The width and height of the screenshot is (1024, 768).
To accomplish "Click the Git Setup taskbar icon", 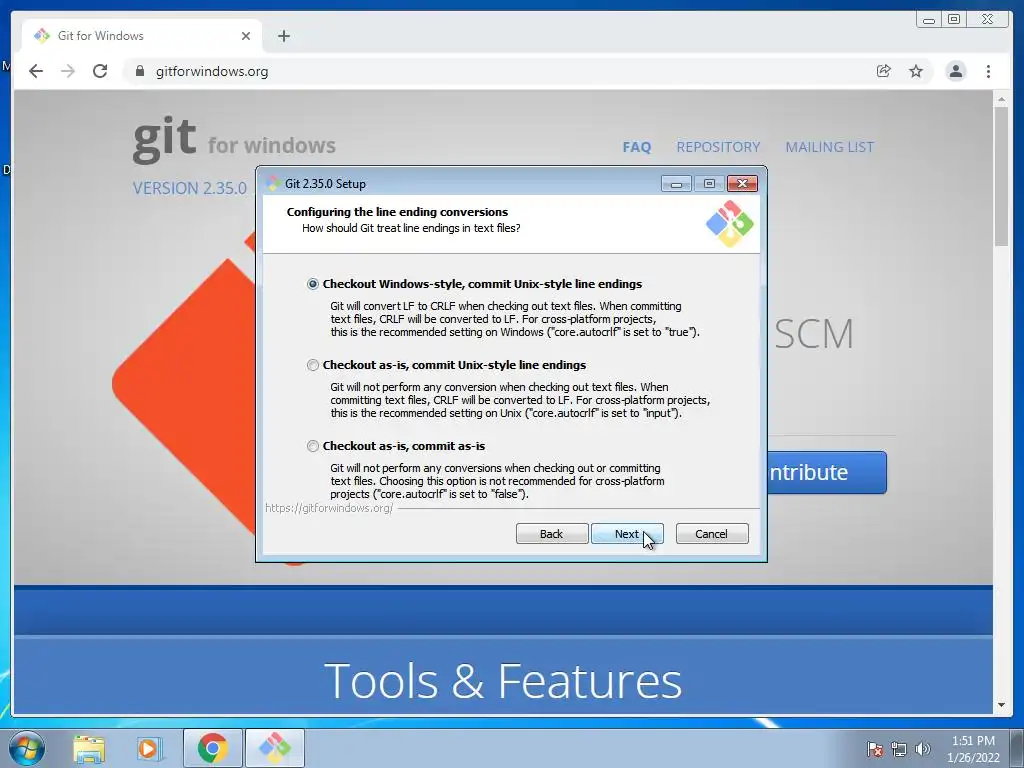I will click(x=274, y=748).
